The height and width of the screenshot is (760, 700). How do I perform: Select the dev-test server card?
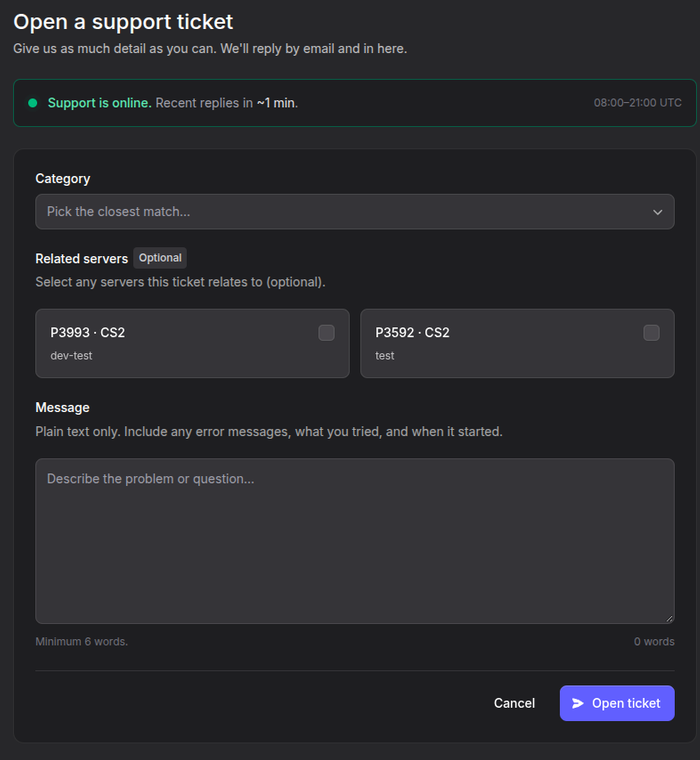coord(192,343)
